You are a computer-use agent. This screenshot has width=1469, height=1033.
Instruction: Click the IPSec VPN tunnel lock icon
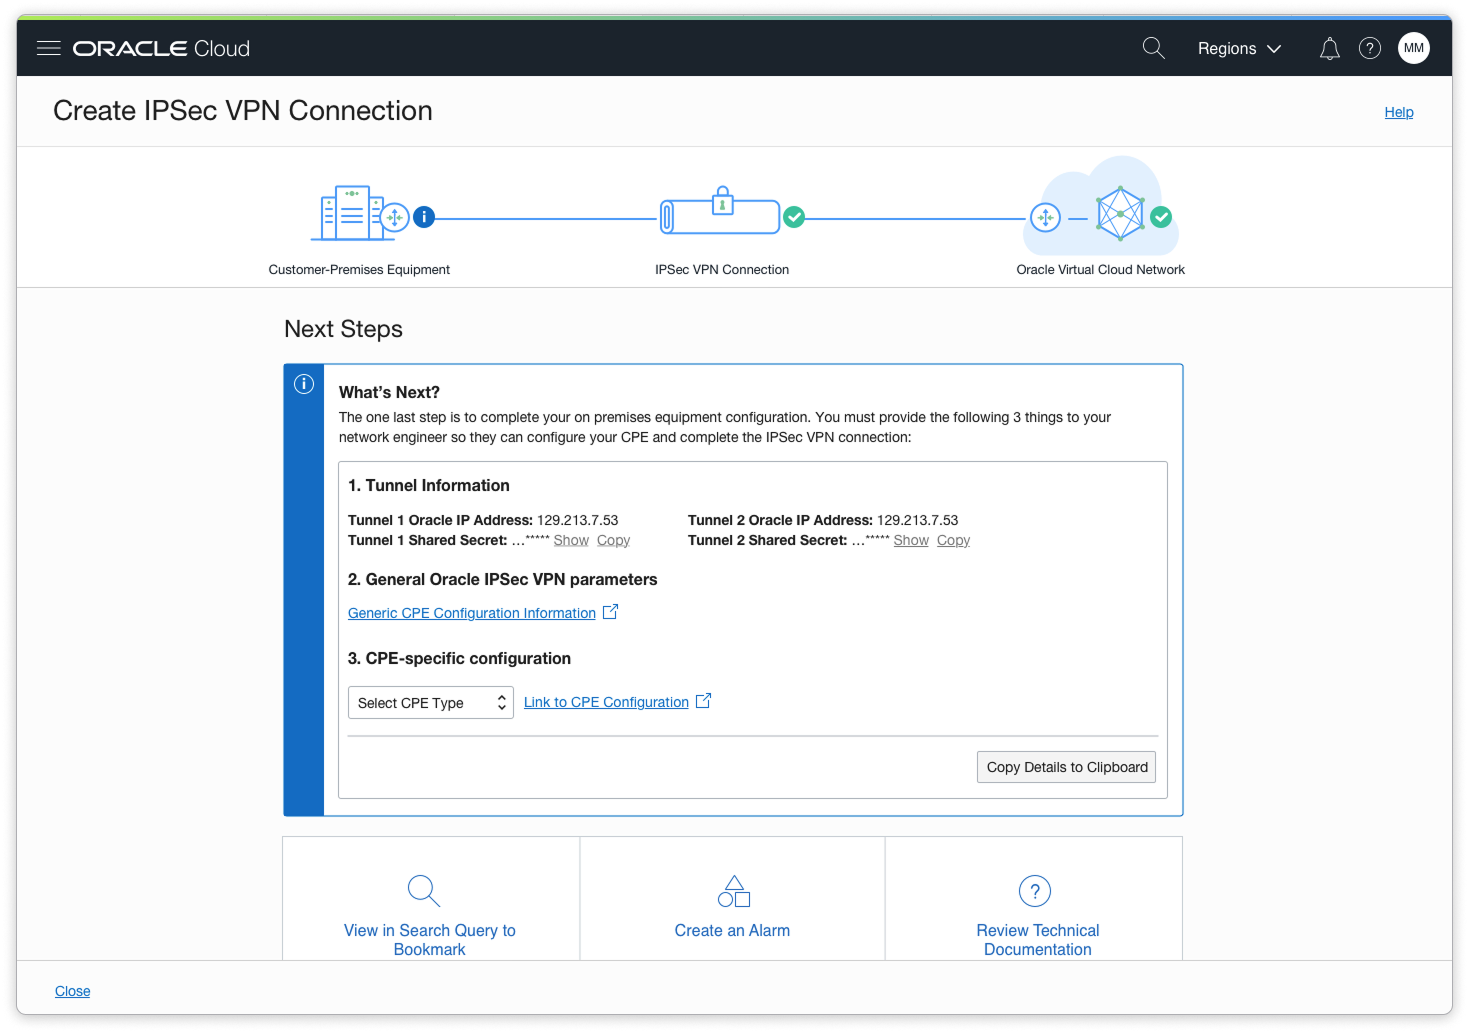pos(722,201)
